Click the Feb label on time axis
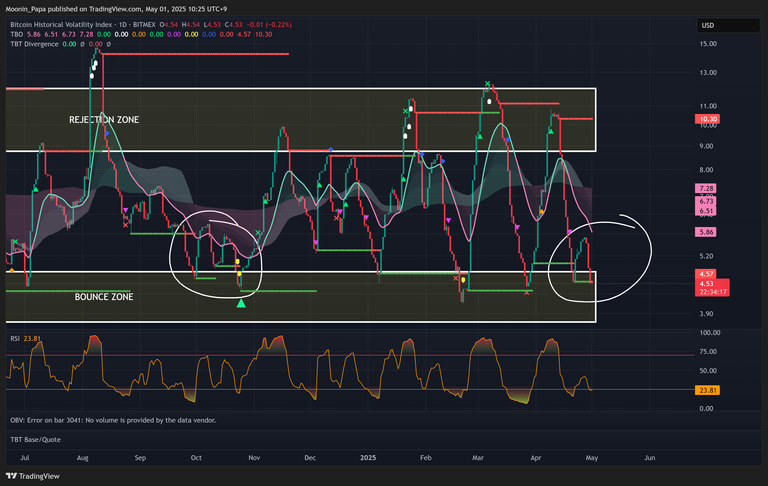The width and height of the screenshot is (768, 486). click(426, 458)
